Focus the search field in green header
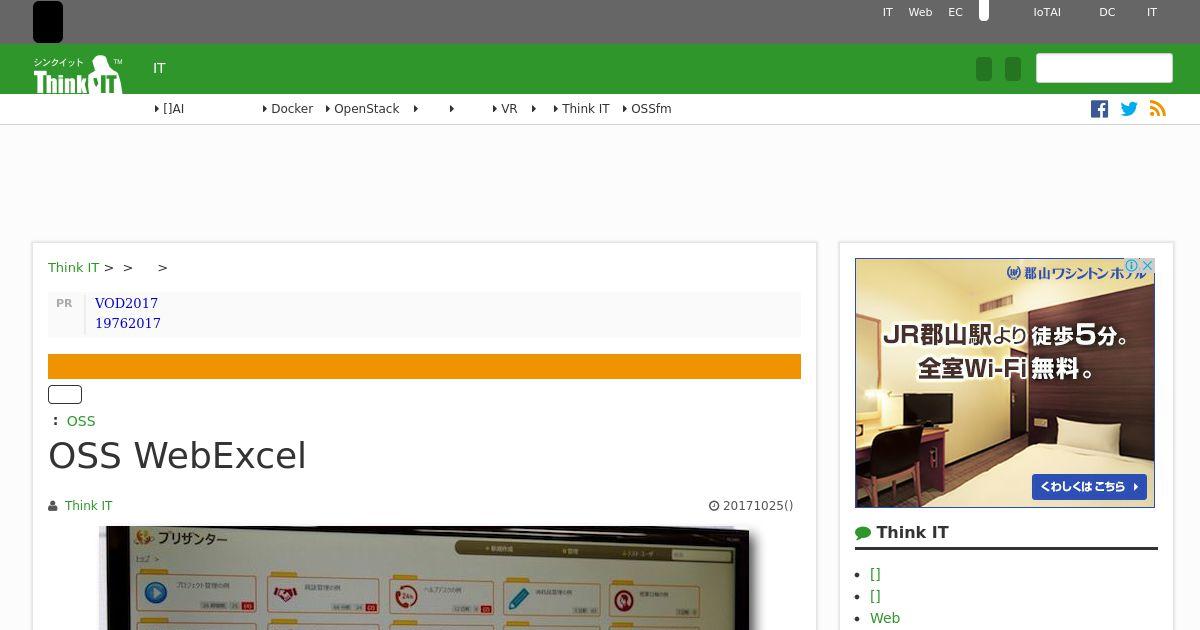Viewport: 1200px width, 630px height. (1104, 68)
